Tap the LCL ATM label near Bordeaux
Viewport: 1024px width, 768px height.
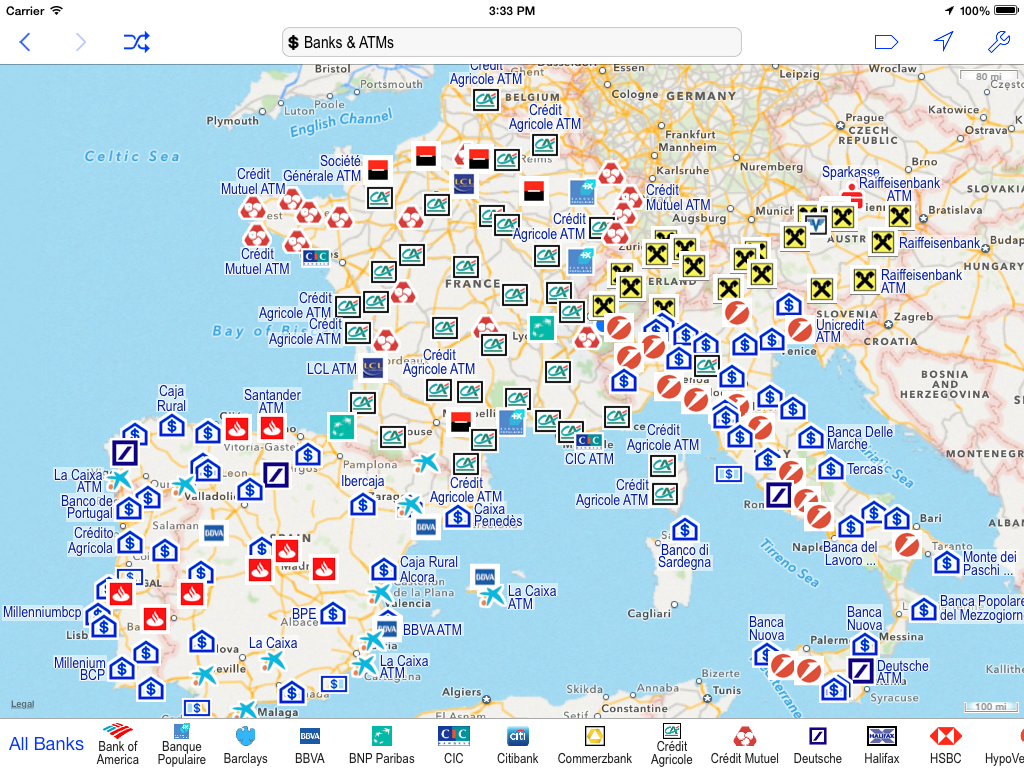[x=332, y=369]
